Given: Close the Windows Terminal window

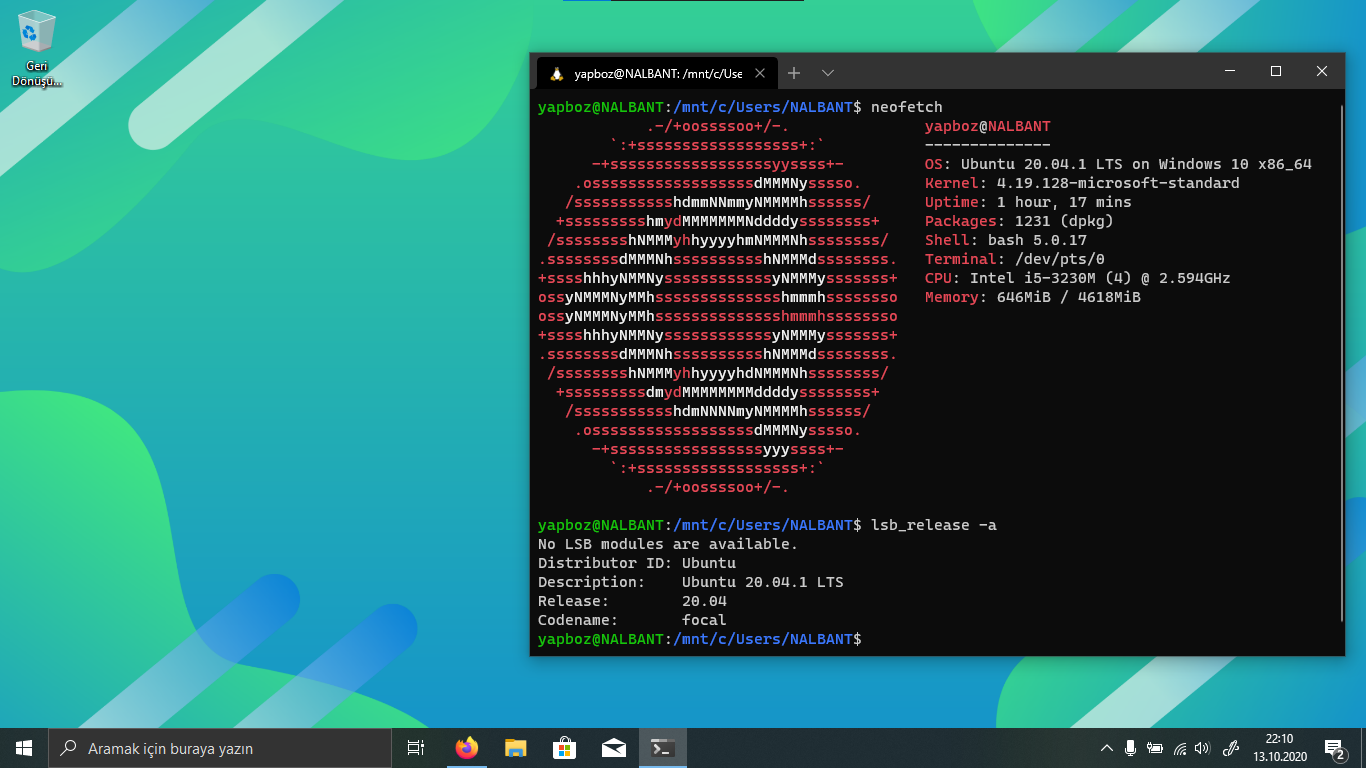Looking at the screenshot, I should (x=1322, y=71).
